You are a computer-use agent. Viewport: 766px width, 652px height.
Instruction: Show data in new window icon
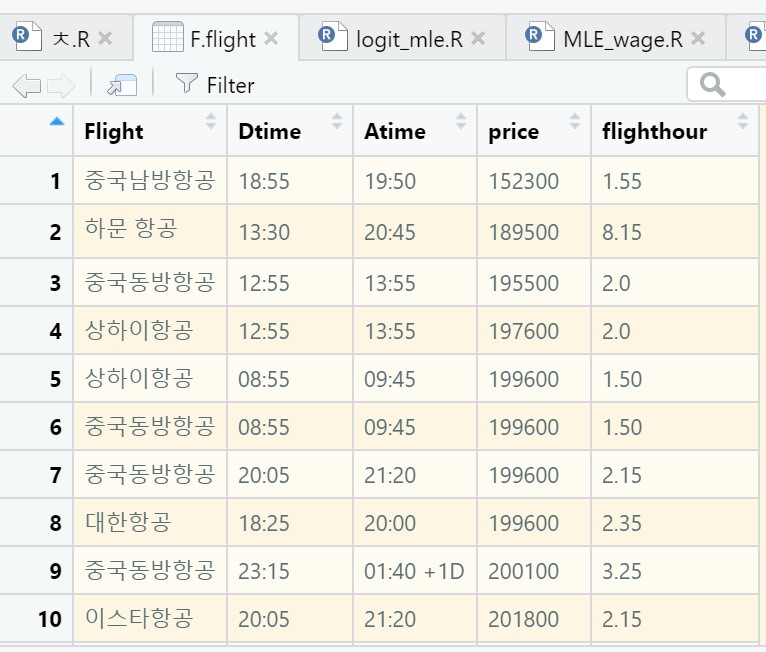[x=122, y=85]
